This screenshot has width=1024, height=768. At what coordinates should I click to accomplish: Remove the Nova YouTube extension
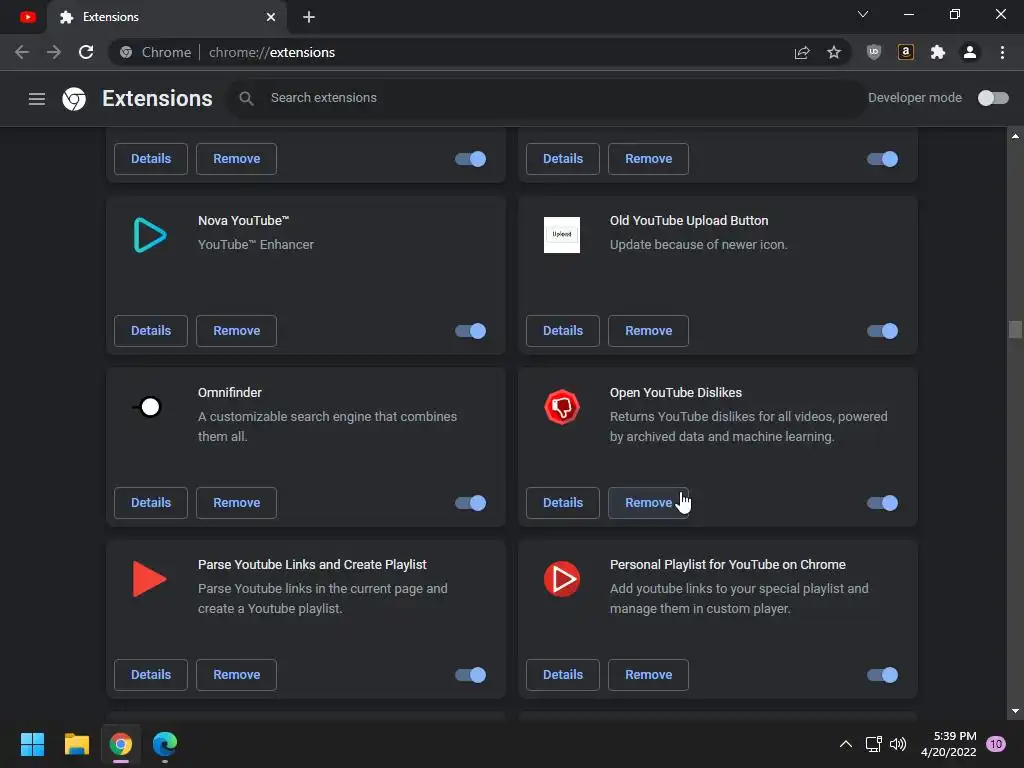236,330
